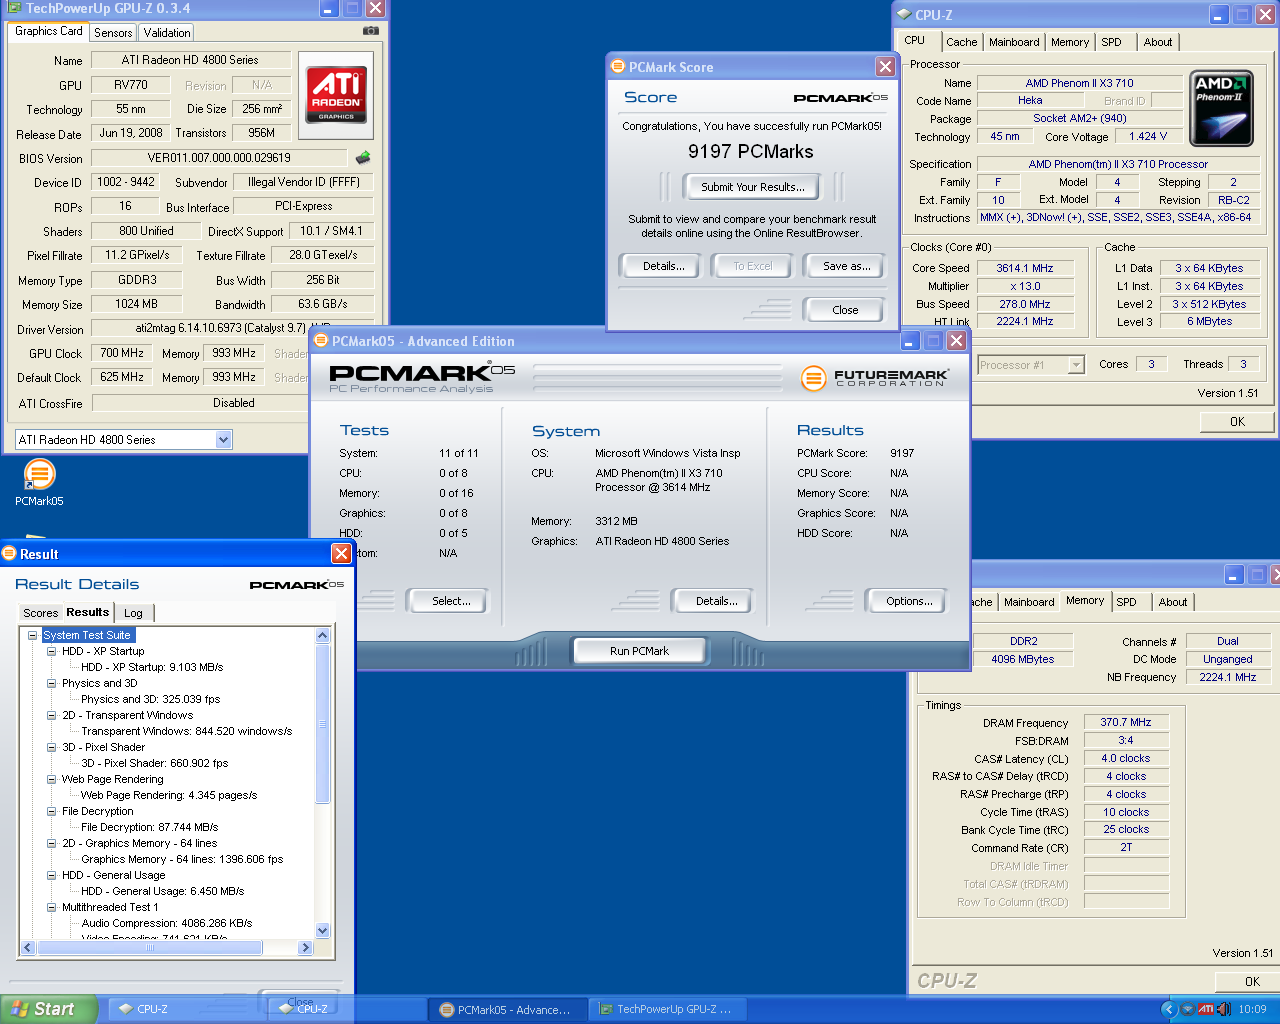
Task: Click Close in PCMark Score dialog
Action: pos(845,310)
